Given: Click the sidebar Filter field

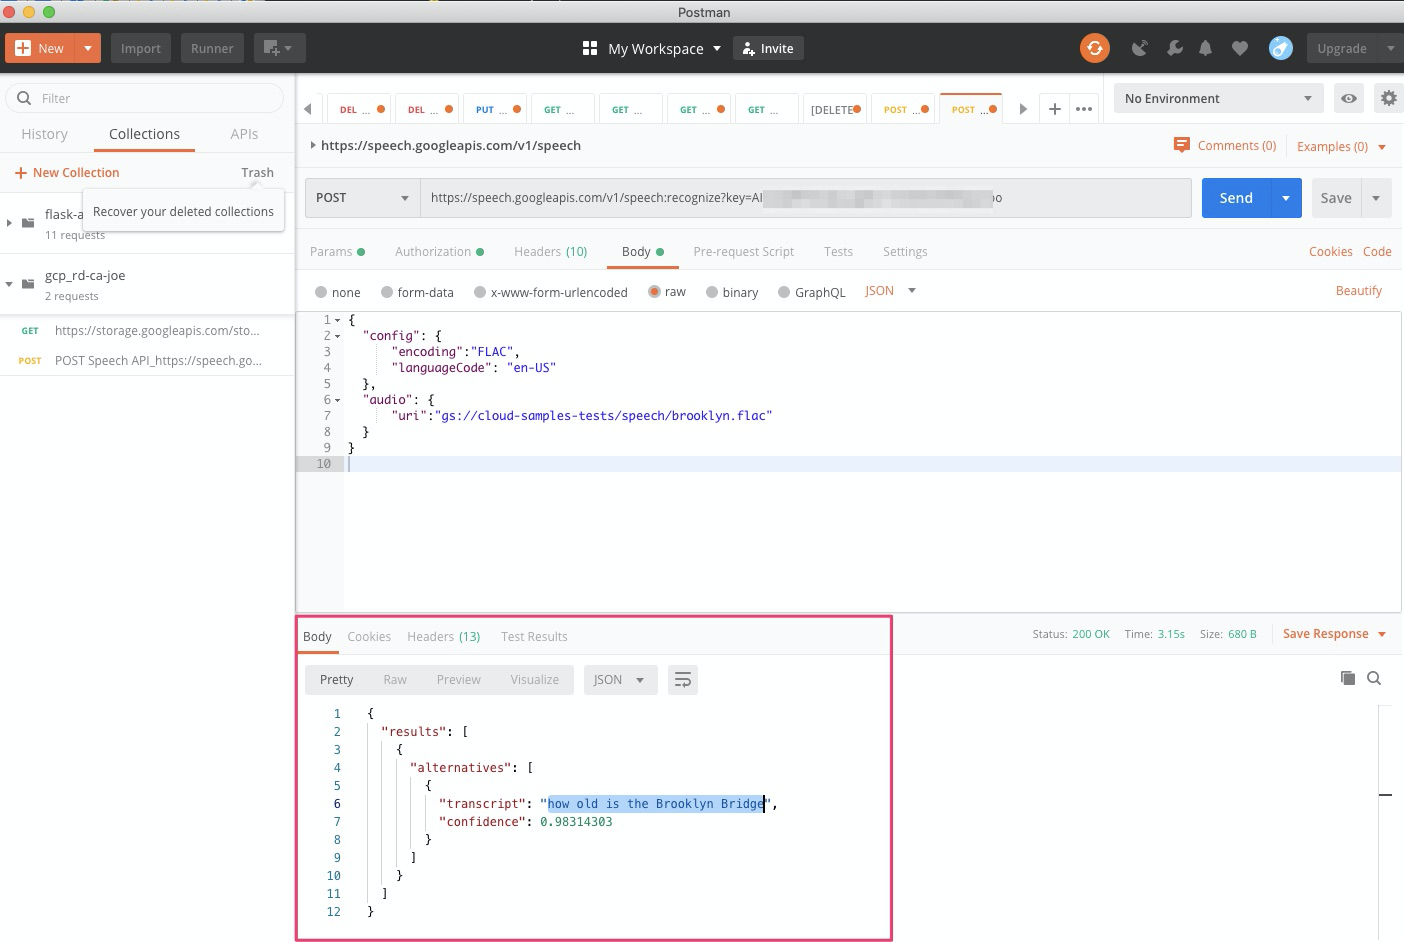Looking at the screenshot, I should coord(145,98).
